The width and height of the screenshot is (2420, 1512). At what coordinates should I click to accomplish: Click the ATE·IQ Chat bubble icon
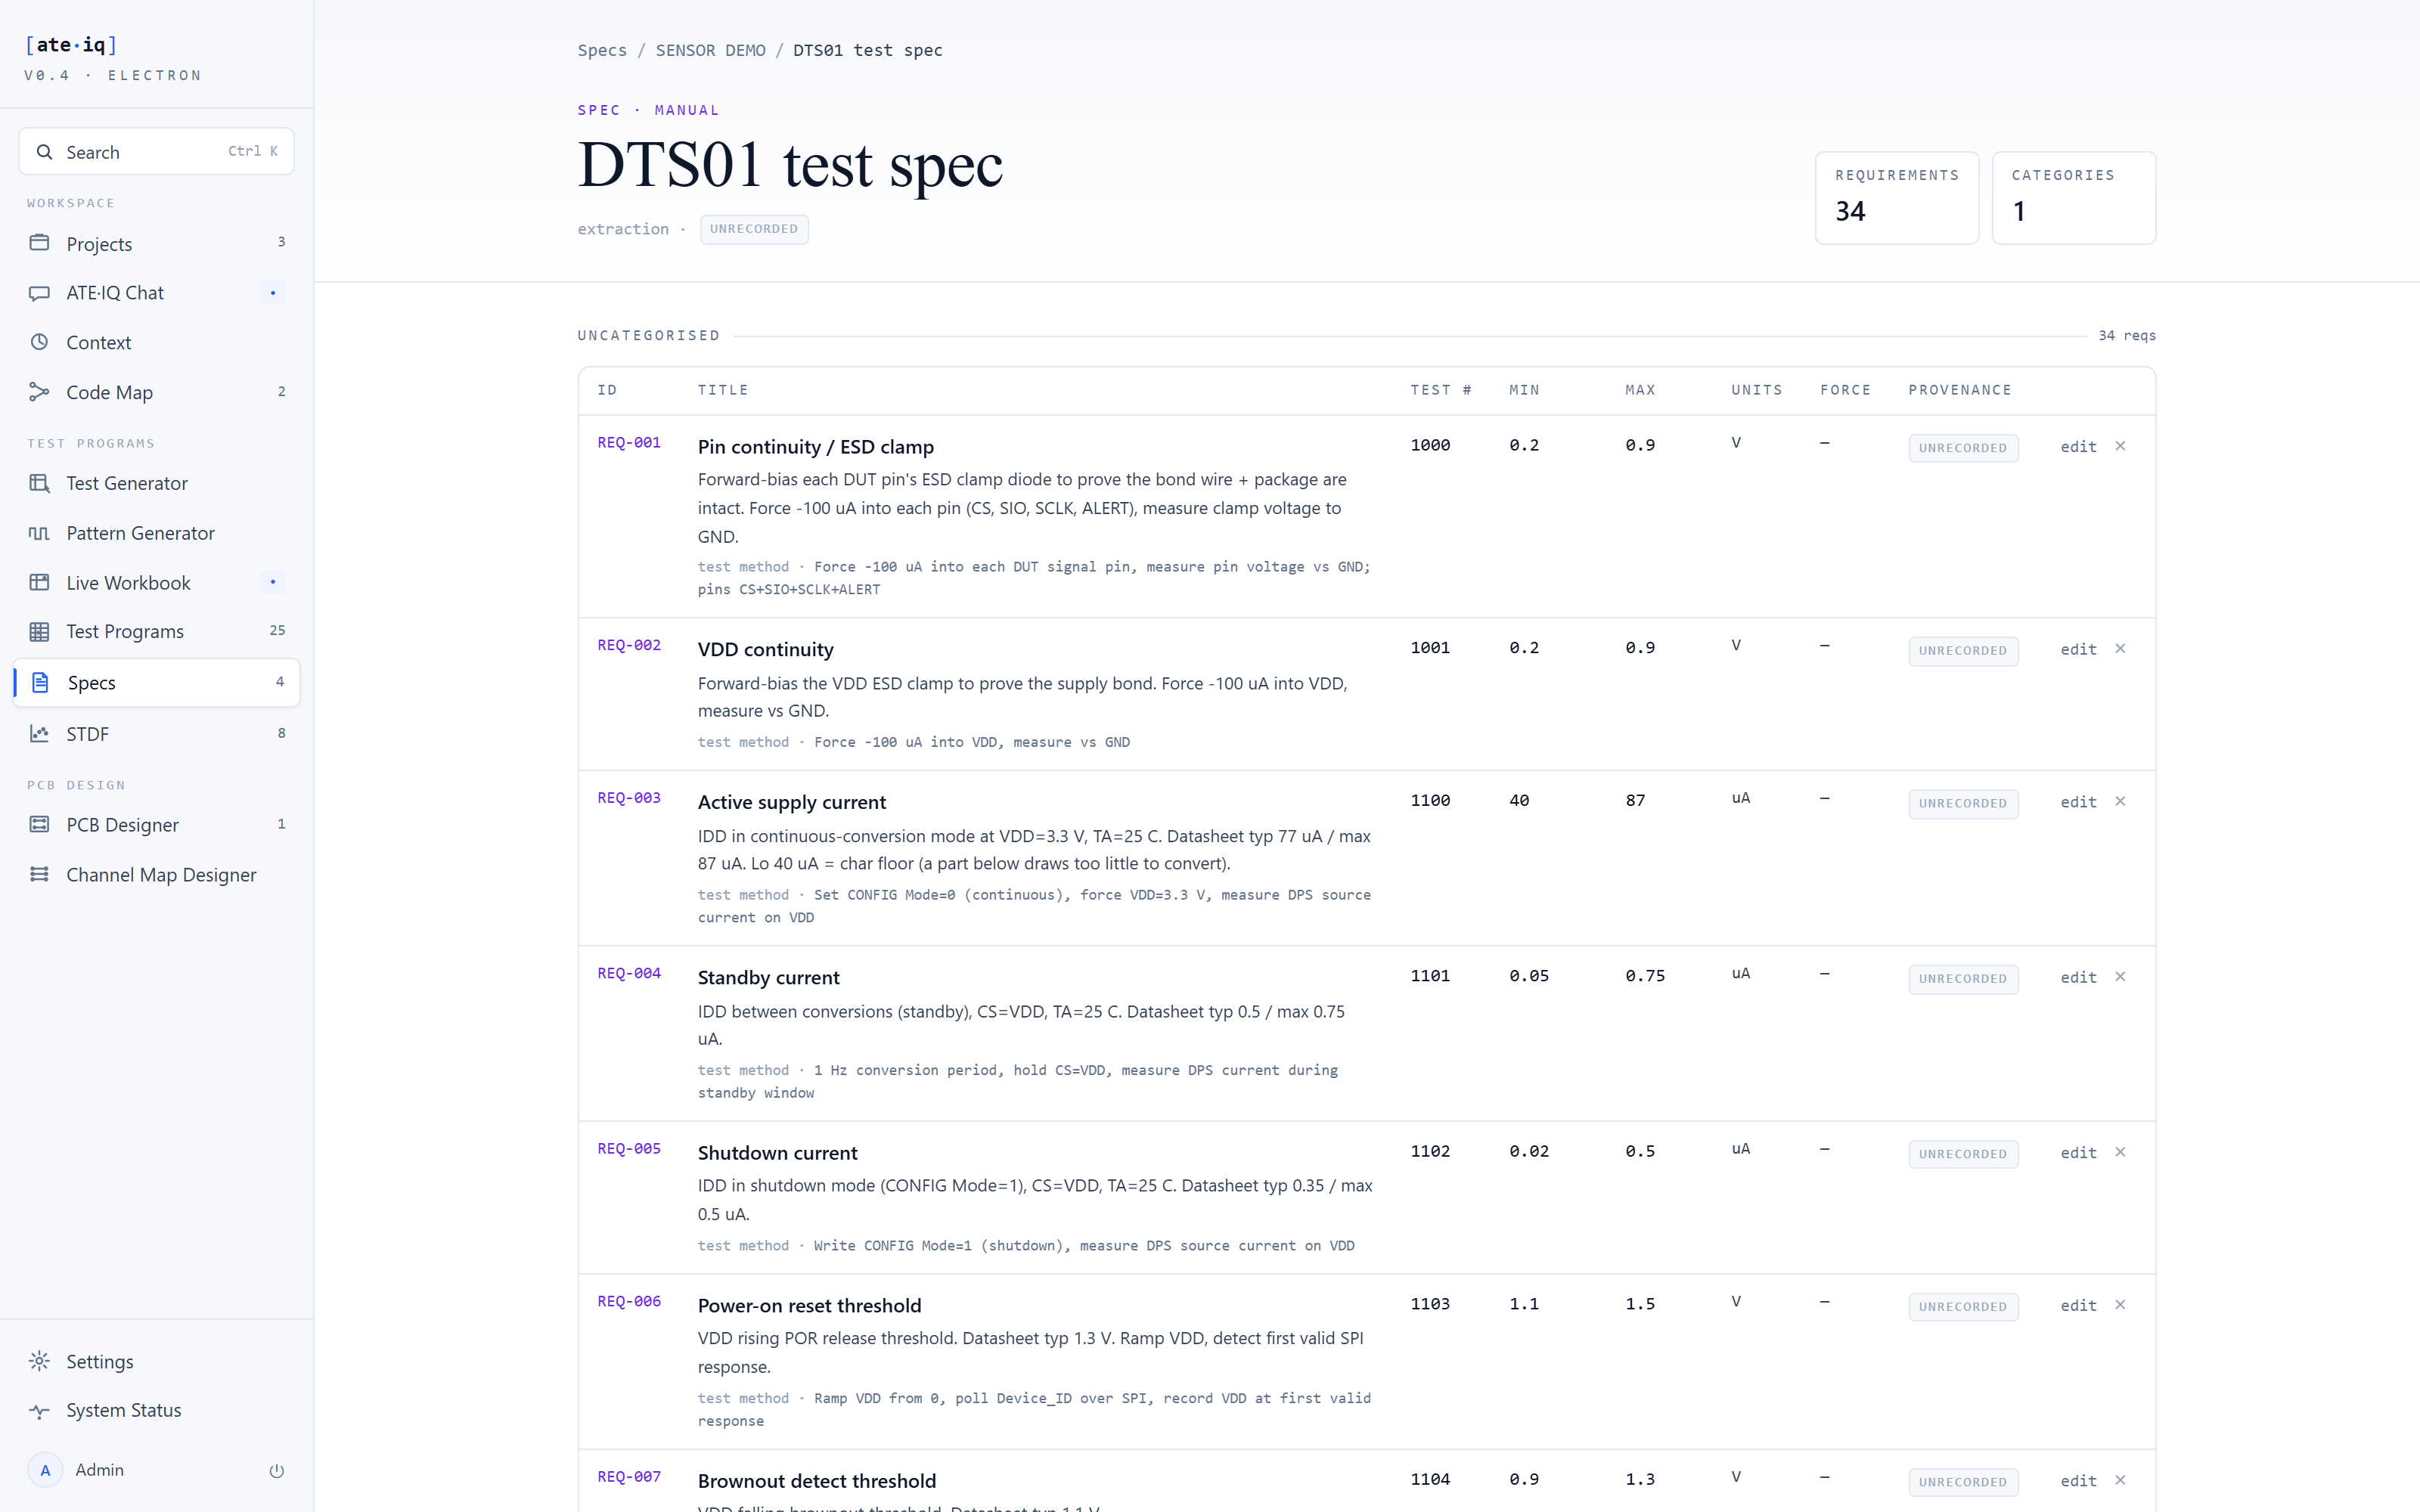coord(39,293)
